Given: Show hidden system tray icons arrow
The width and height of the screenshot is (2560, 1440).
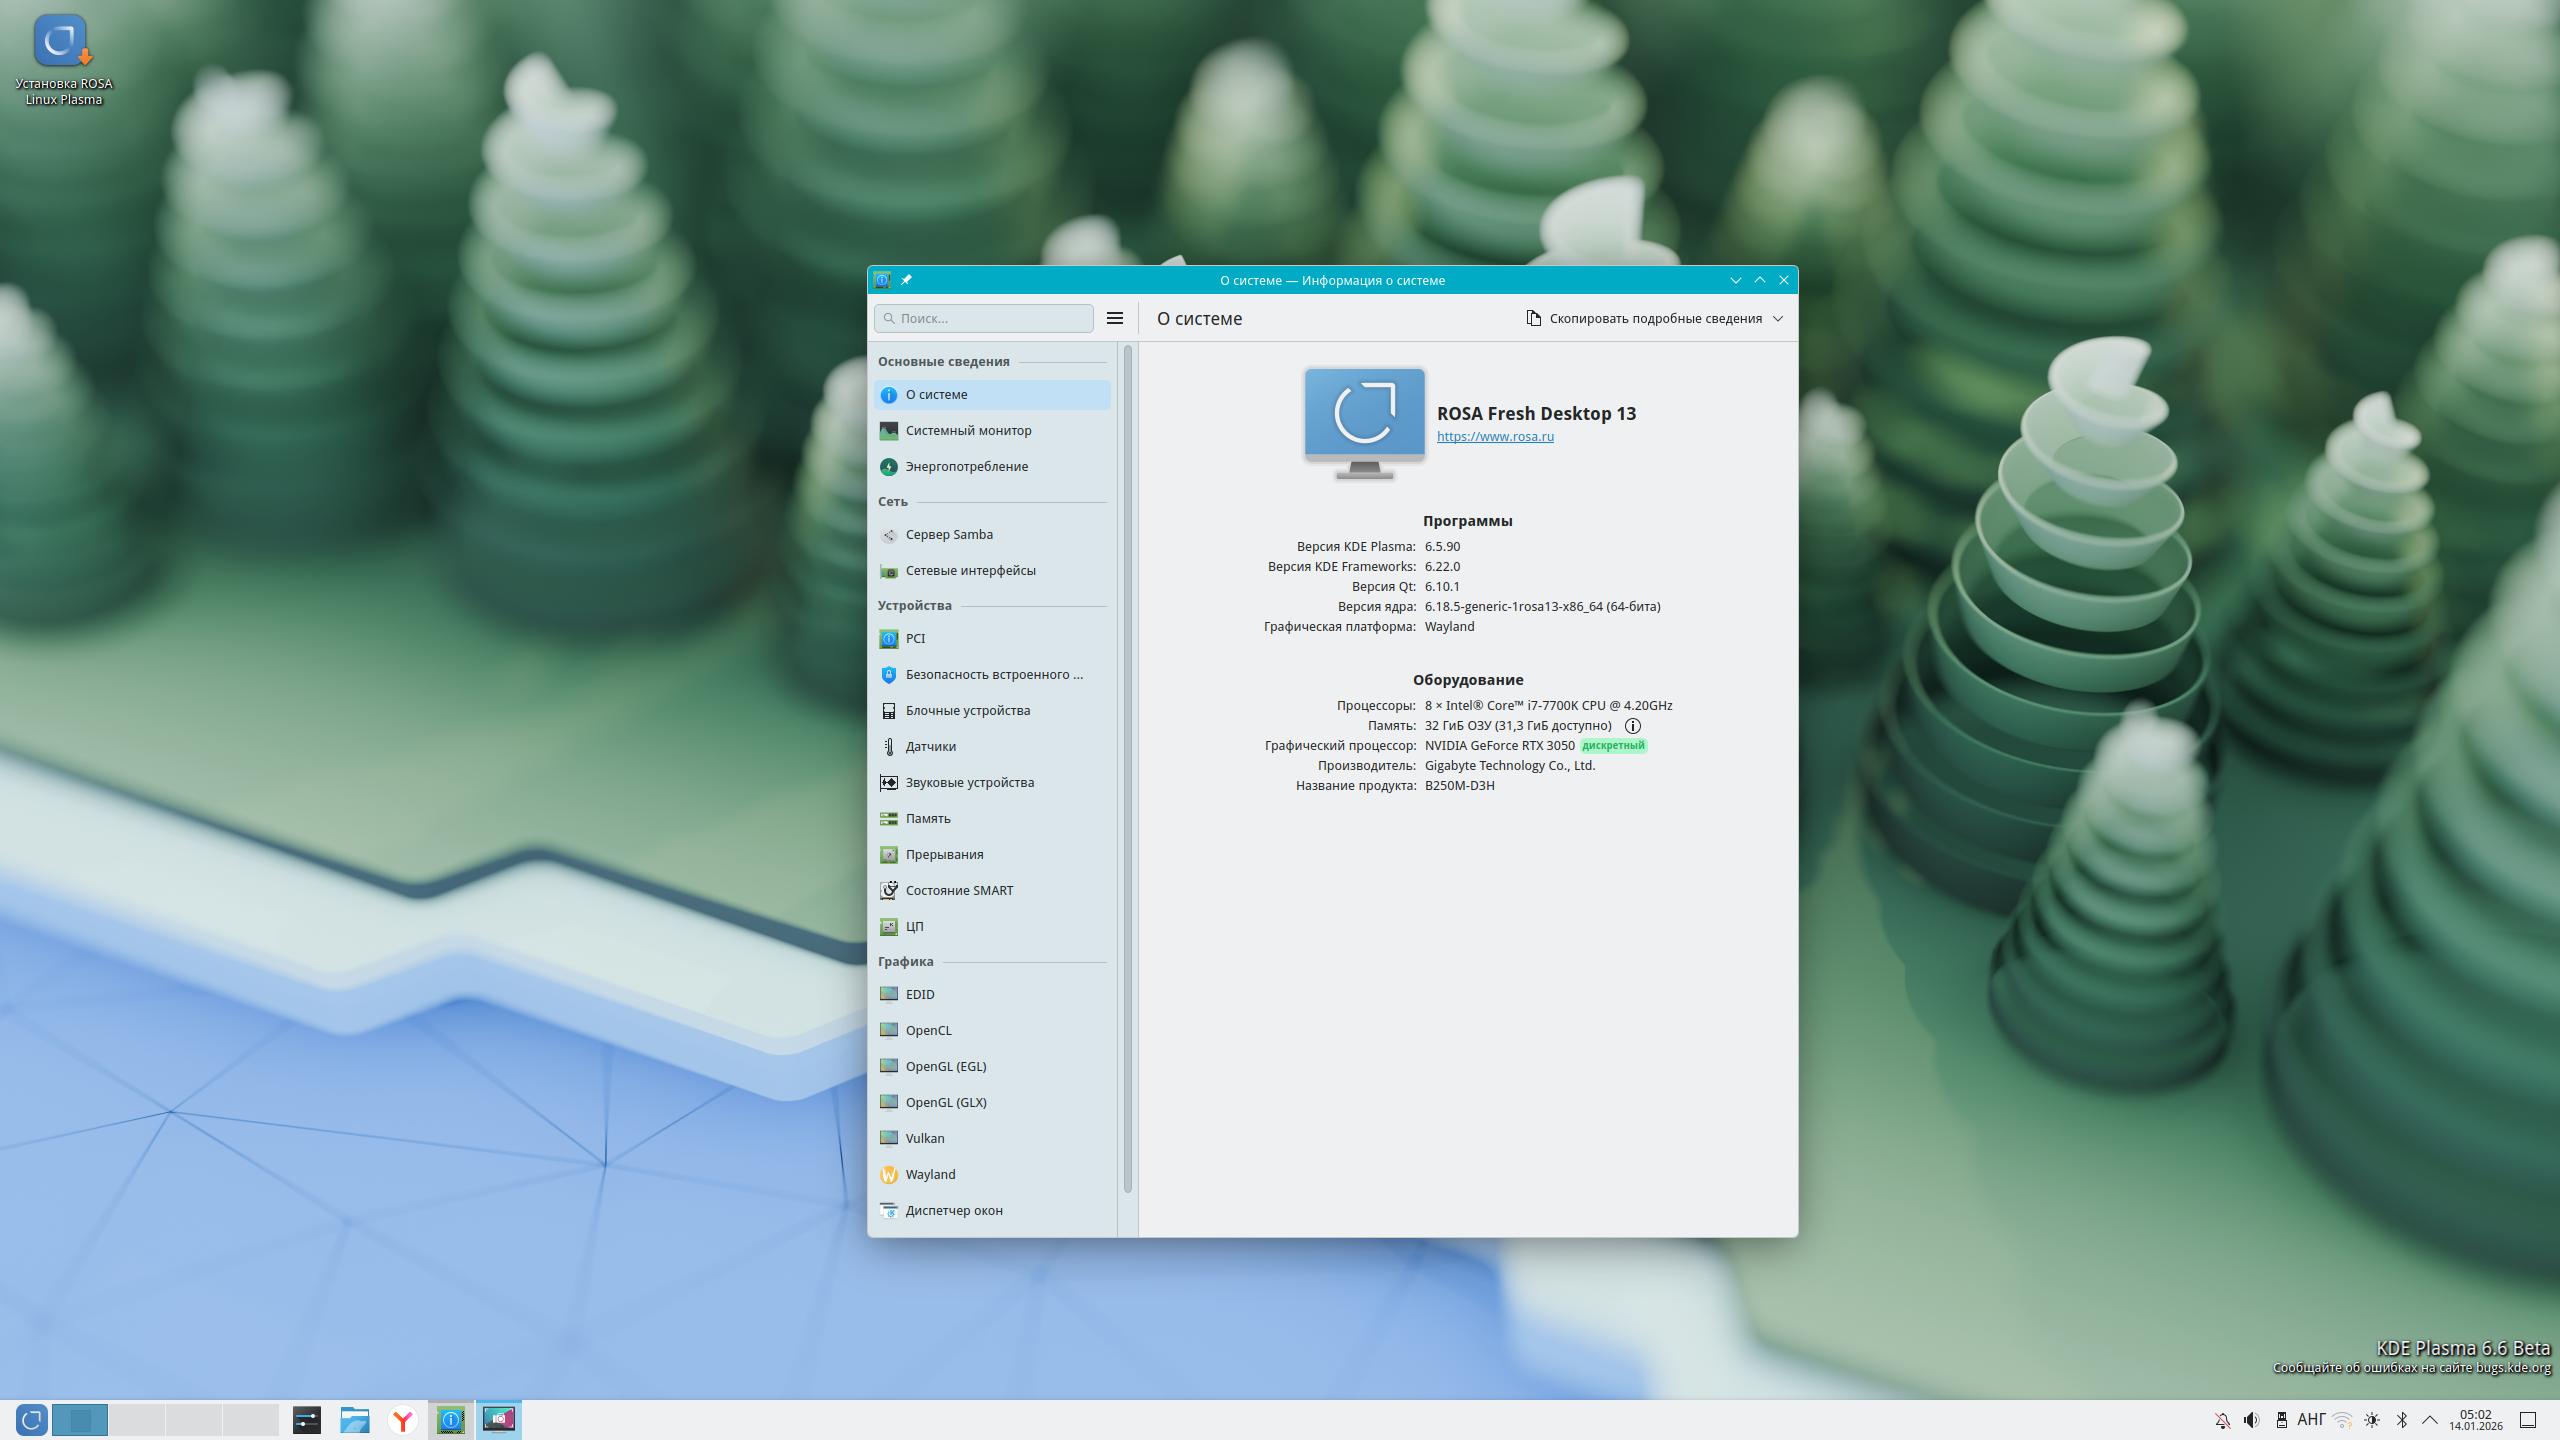Looking at the screenshot, I should pyautogui.click(x=2429, y=1420).
